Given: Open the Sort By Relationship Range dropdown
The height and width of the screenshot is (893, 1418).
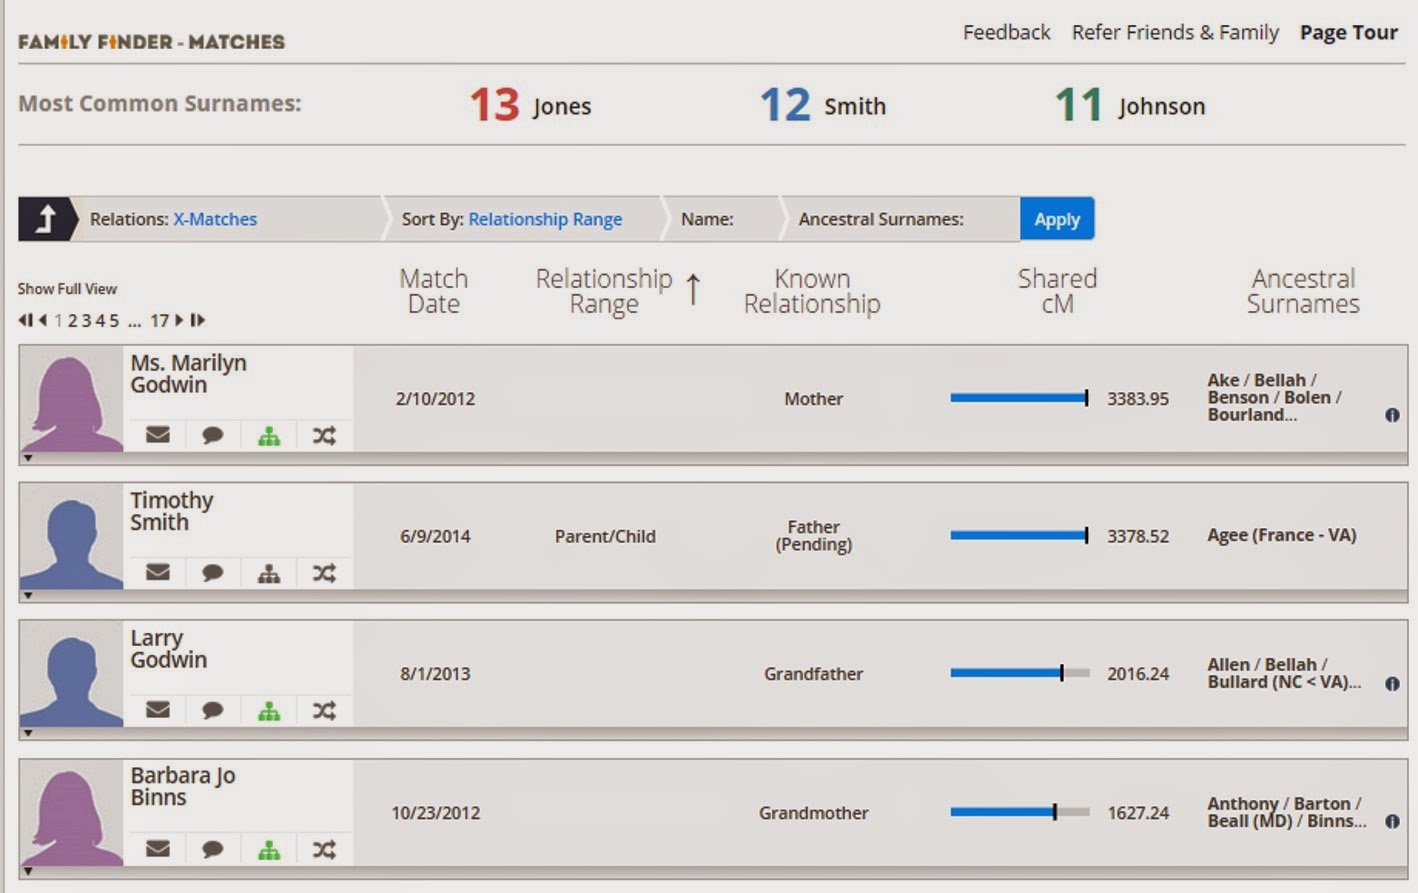Looking at the screenshot, I should pyautogui.click(x=545, y=219).
